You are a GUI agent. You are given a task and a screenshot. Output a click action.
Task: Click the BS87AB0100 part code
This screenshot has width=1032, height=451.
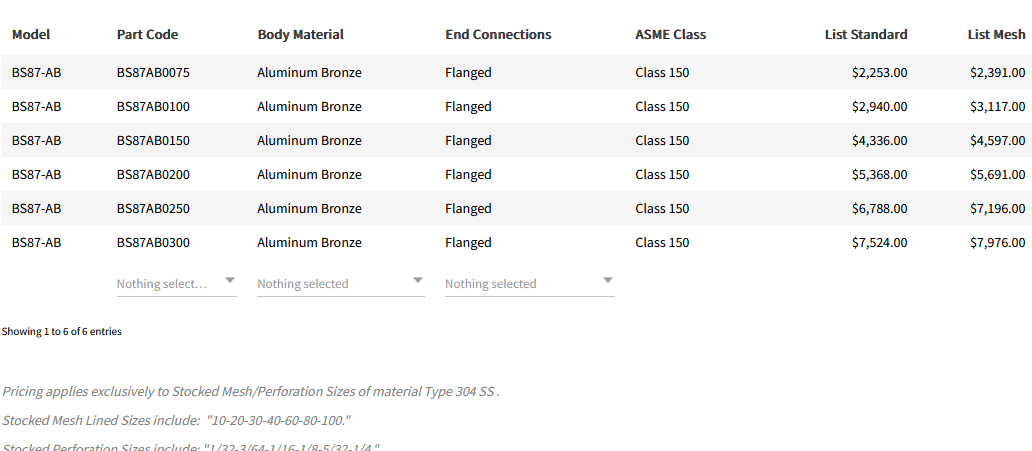[153, 106]
